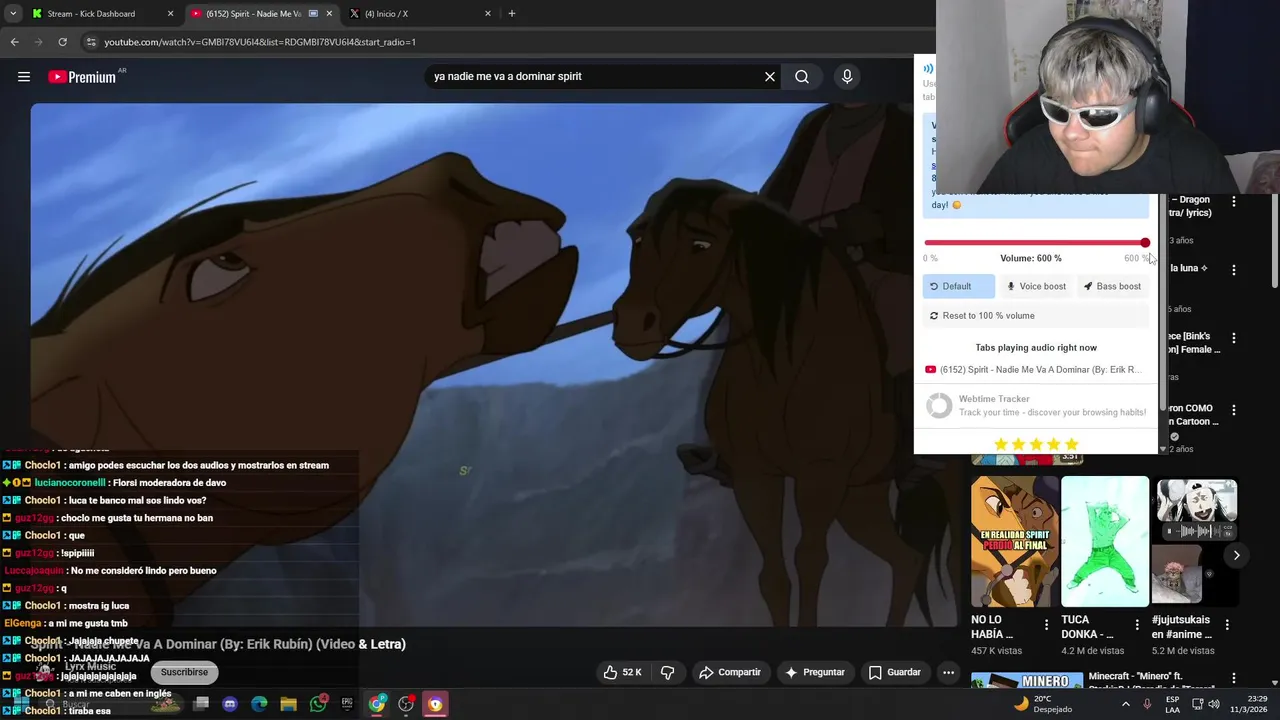Screen dimensions: 1280x720
Task: Close the Inicio / X tab
Action: (x=488, y=14)
